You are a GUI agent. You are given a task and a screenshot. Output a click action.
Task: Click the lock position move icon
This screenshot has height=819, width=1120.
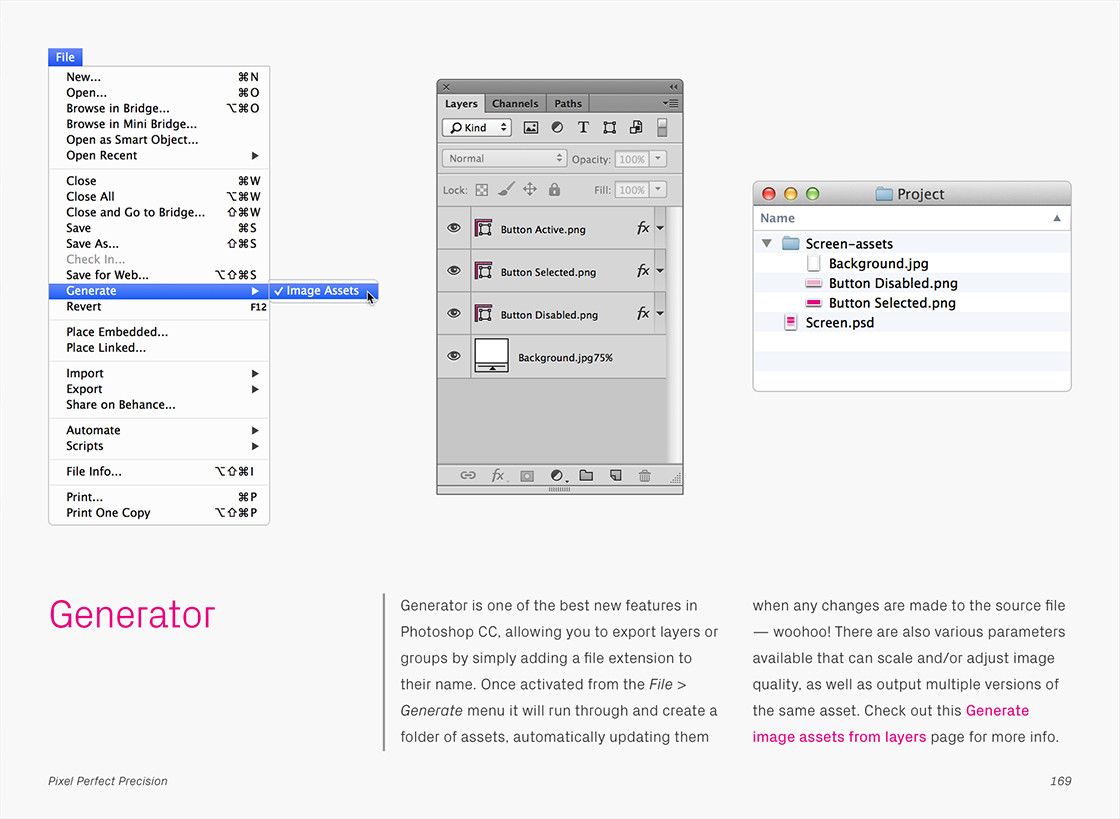point(530,190)
